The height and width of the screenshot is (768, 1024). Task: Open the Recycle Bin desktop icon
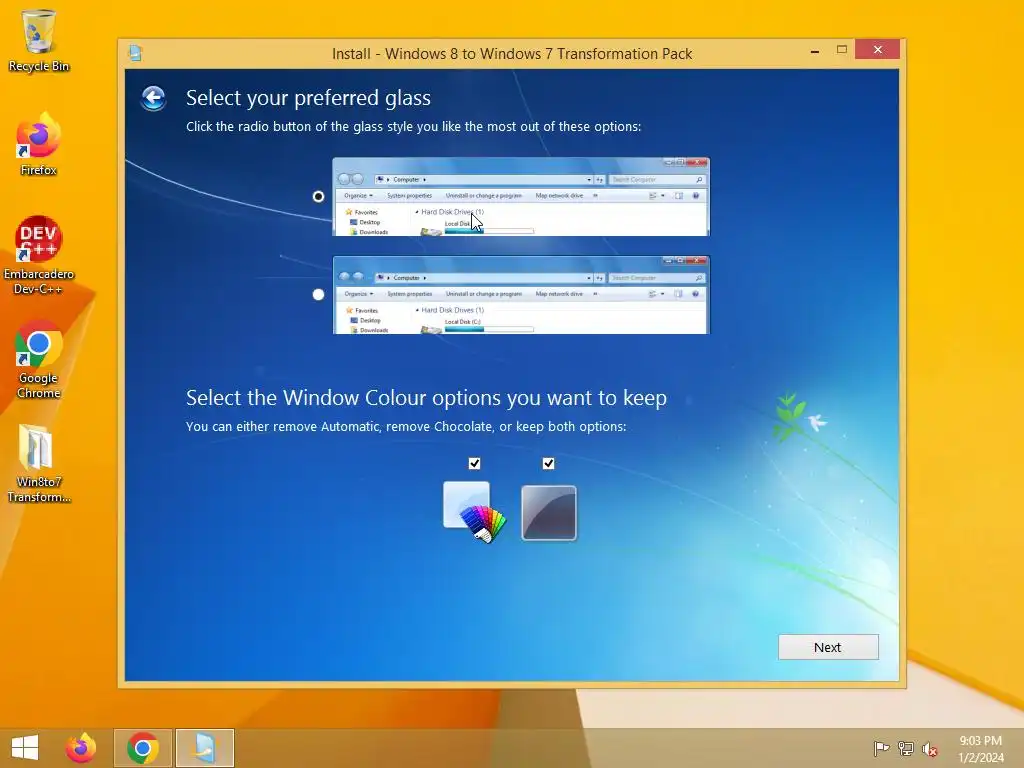(x=39, y=40)
